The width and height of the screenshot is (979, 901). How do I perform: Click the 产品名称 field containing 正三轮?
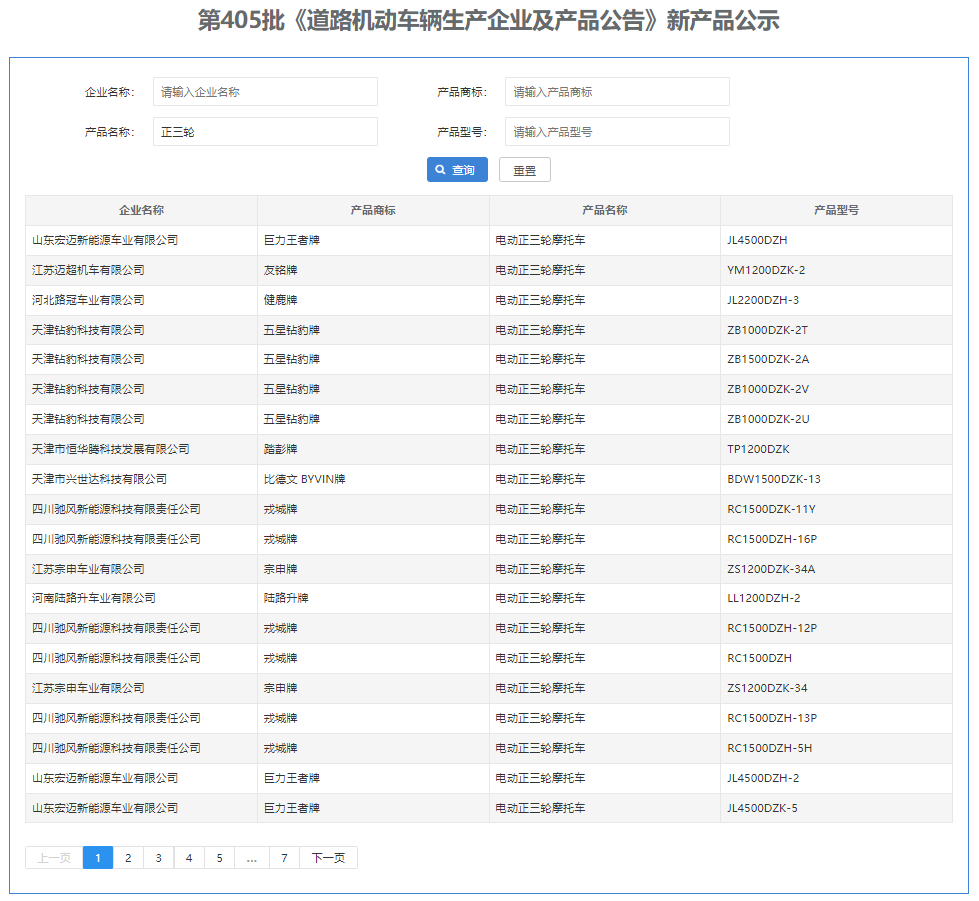[x=265, y=131]
